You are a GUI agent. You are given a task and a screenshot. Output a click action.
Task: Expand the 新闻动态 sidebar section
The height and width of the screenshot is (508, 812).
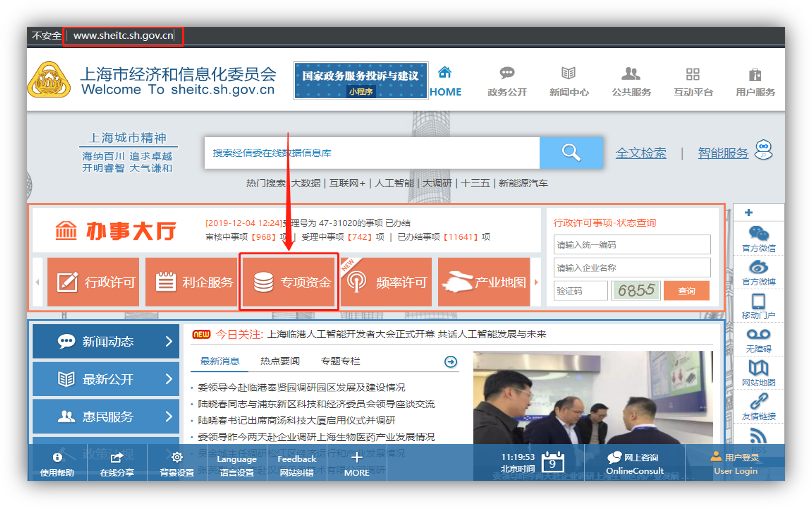(104, 341)
